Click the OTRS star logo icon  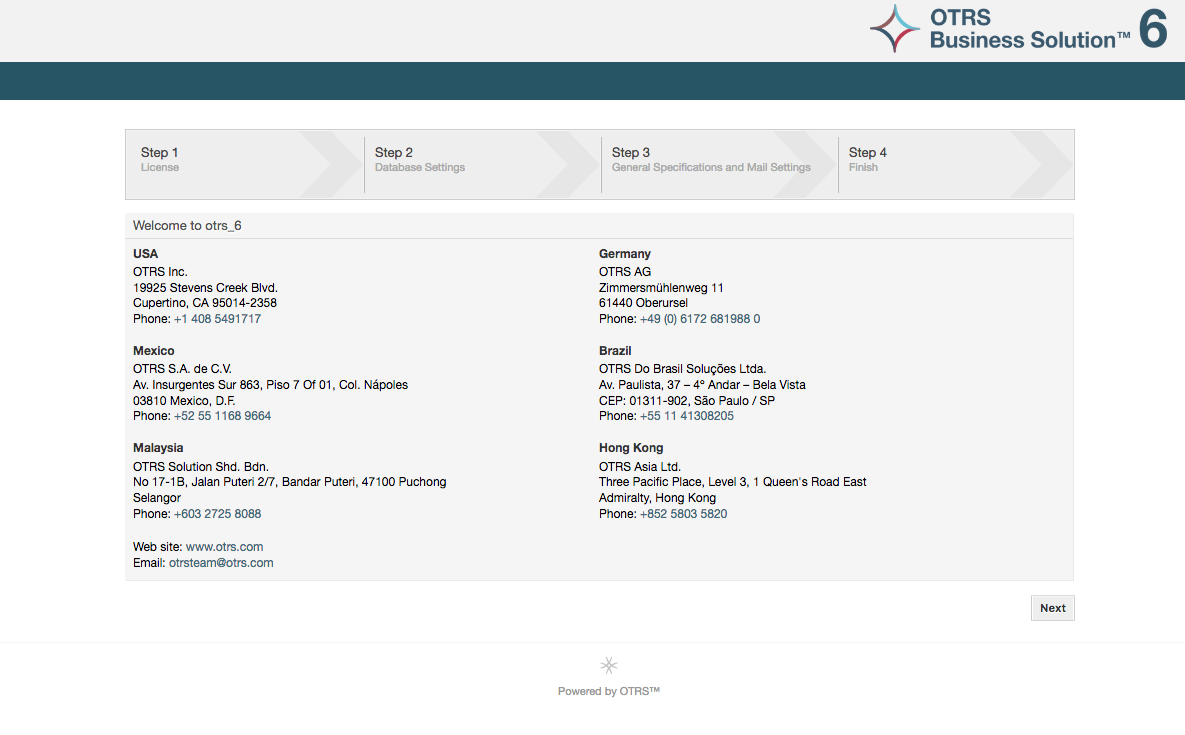click(x=894, y=29)
